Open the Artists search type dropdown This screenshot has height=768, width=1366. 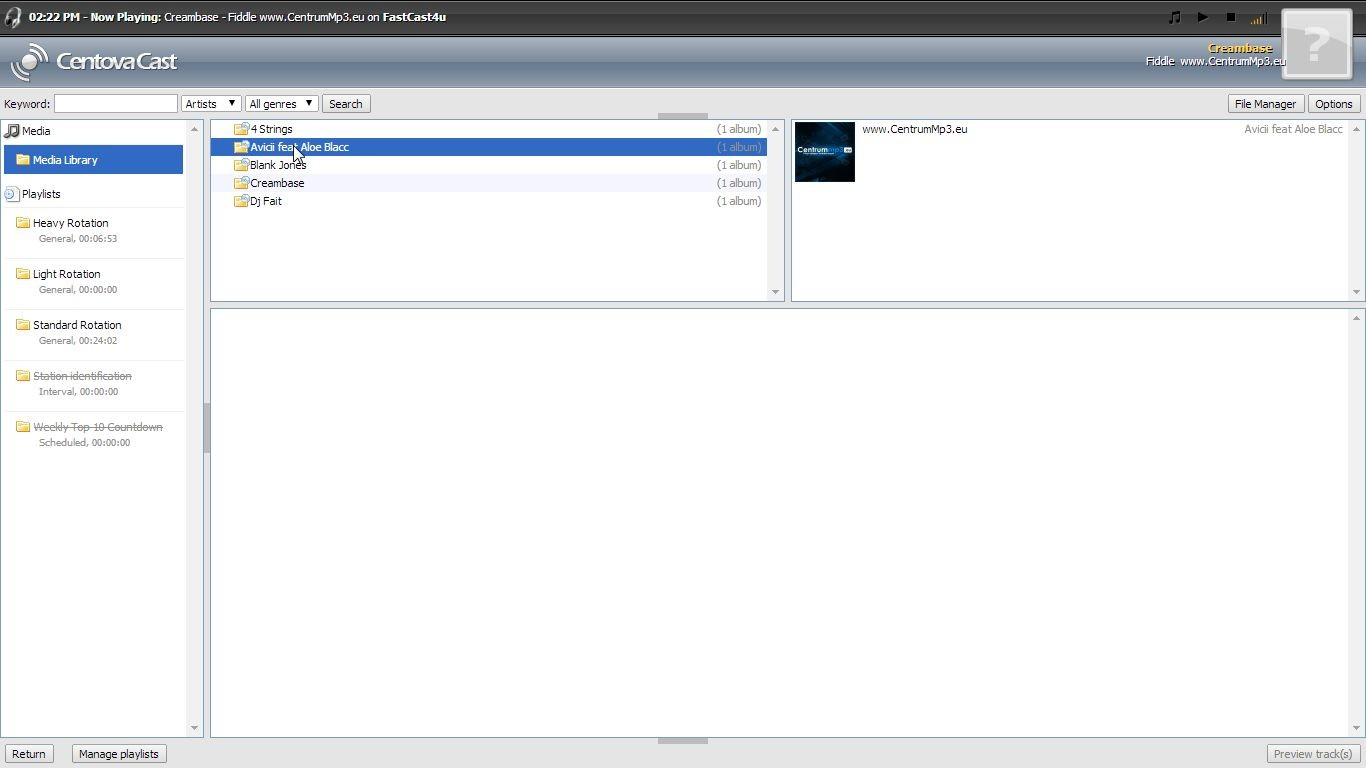[x=211, y=104]
